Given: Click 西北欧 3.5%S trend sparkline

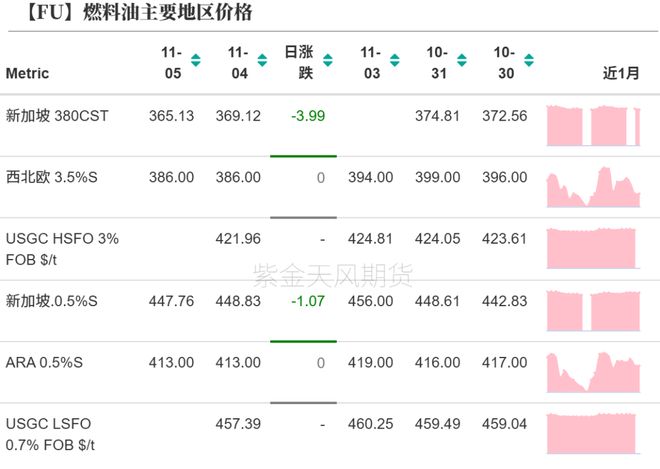Looking at the screenshot, I should coord(593,186).
